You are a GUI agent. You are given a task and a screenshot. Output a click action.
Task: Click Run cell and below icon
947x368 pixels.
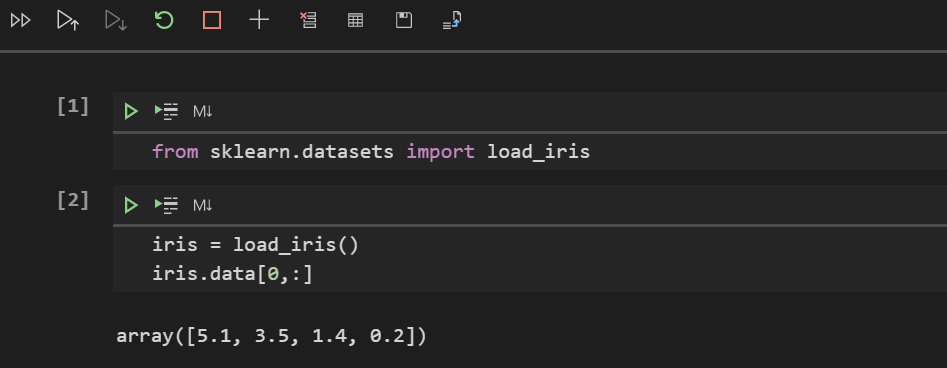pos(115,21)
